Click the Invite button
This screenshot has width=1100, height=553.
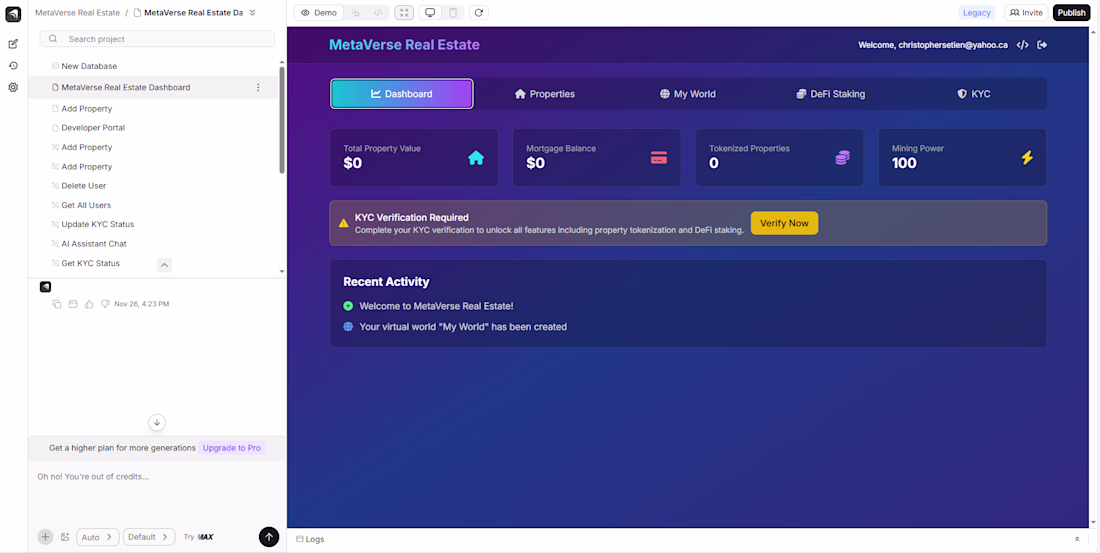pos(1026,13)
